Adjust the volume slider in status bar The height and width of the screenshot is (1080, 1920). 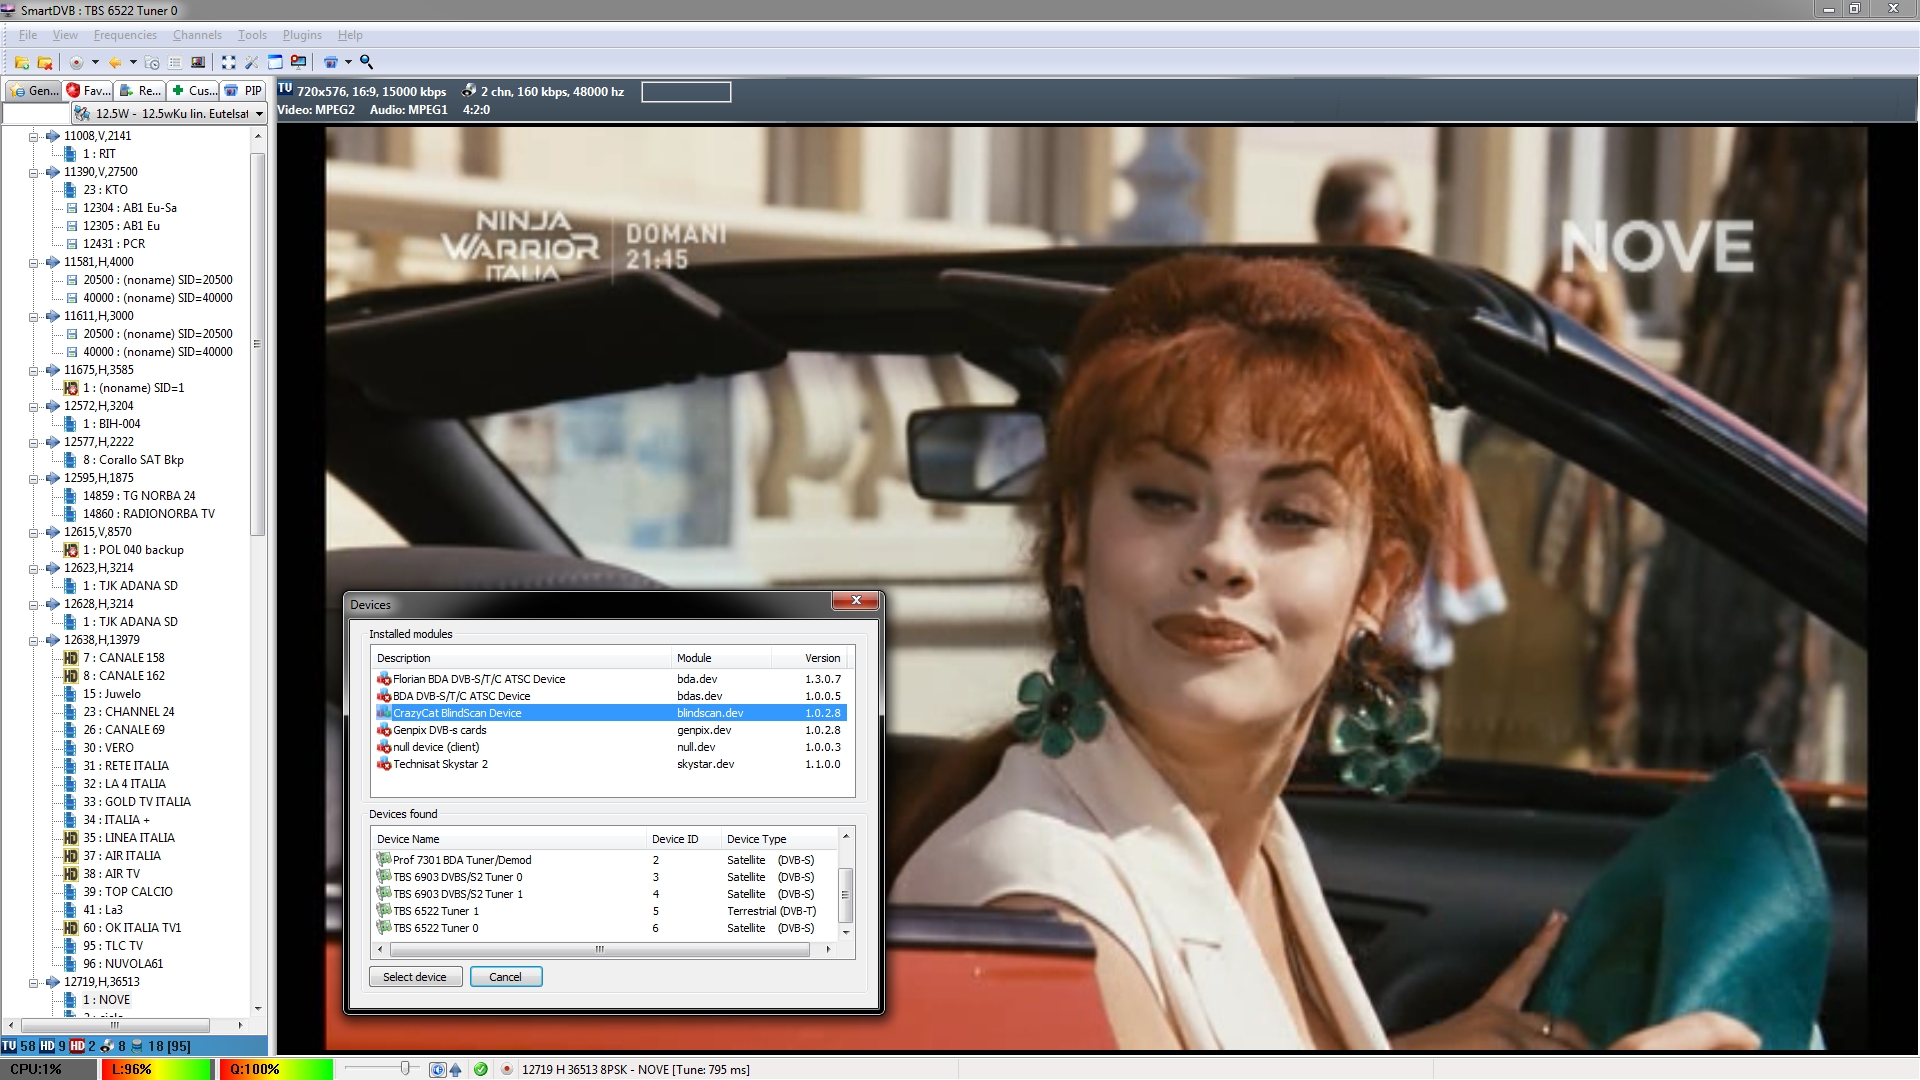404,1069
